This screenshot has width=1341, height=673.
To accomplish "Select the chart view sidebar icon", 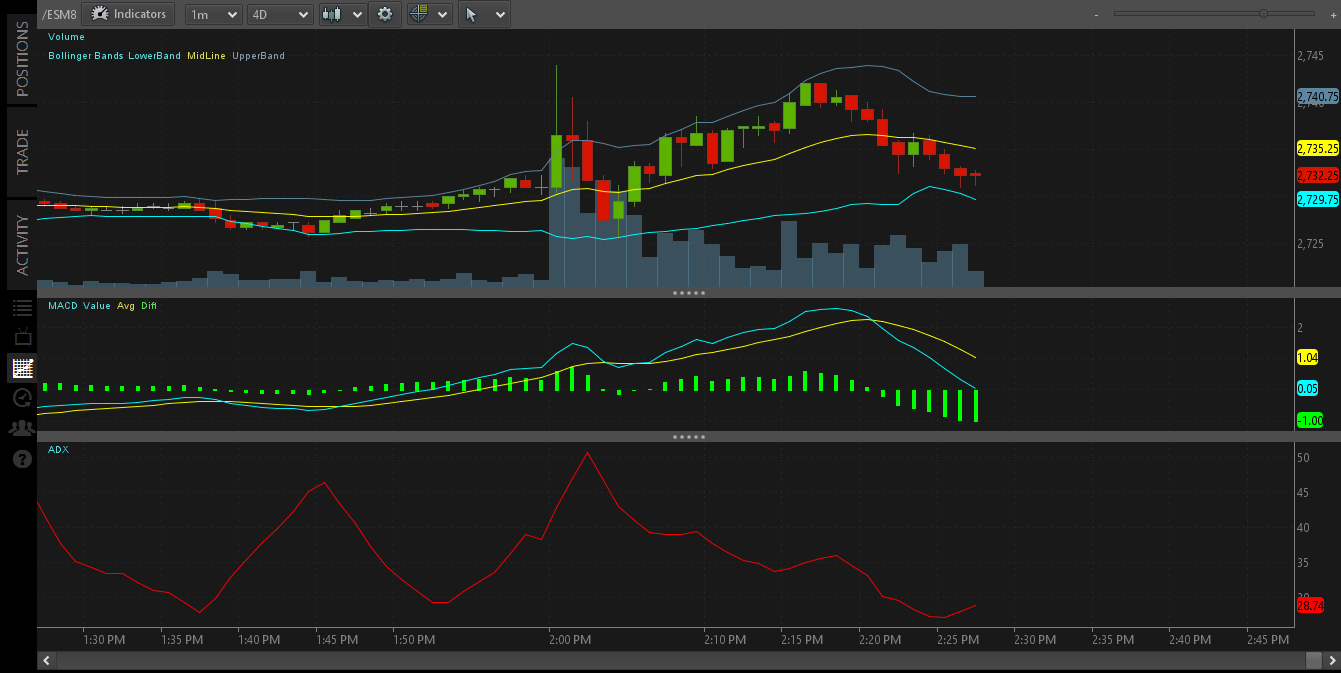I will tap(22, 368).
